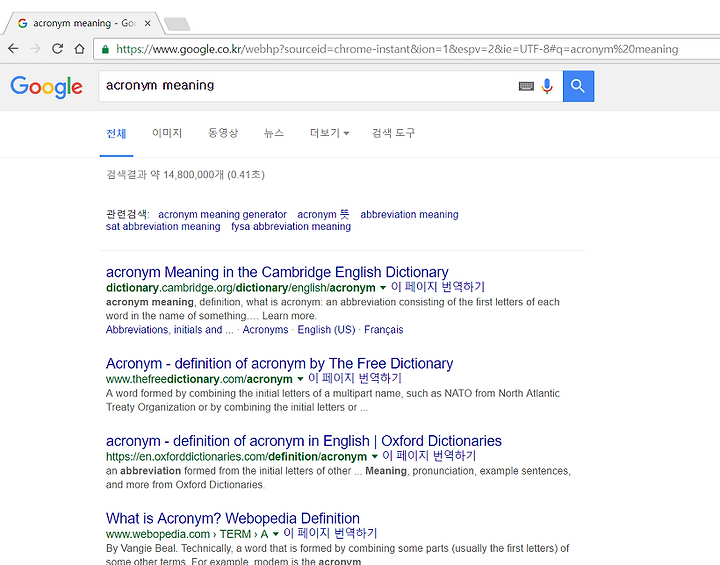The image size is (720, 565).
Task: Open a new browser tab
Action: coord(177,24)
